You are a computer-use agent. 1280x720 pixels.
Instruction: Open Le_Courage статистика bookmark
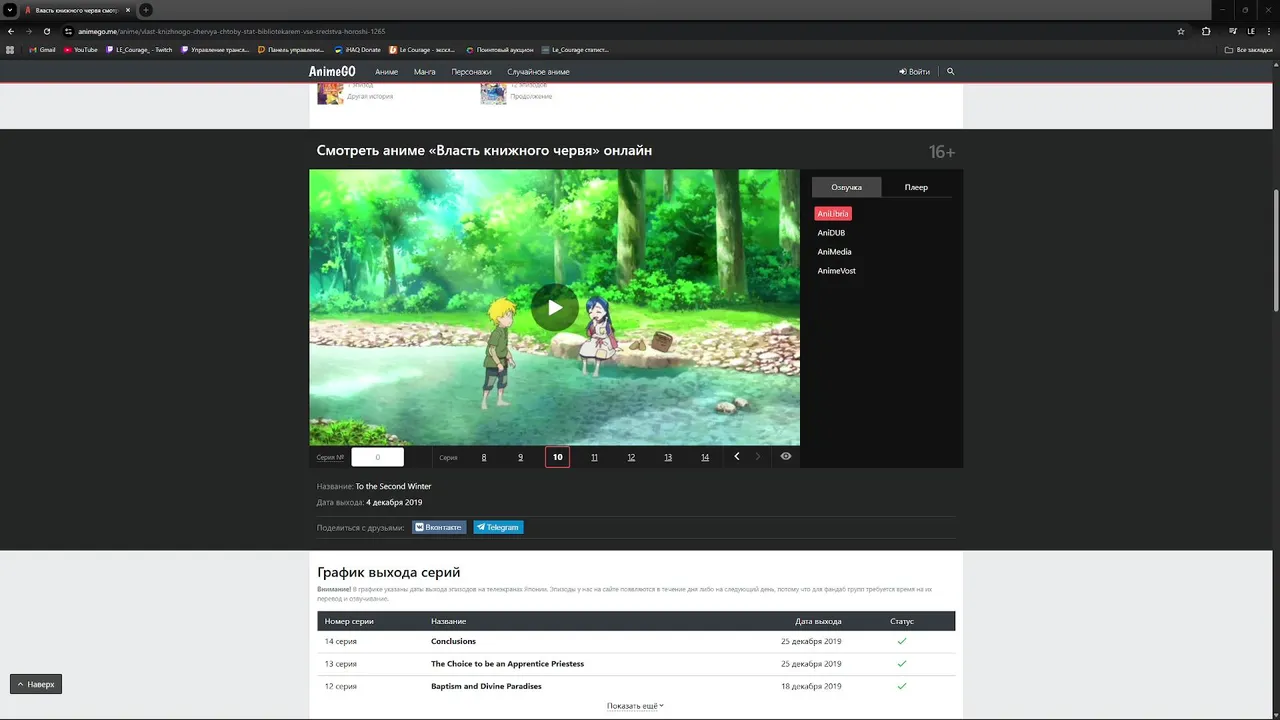click(x=575, y=49)
